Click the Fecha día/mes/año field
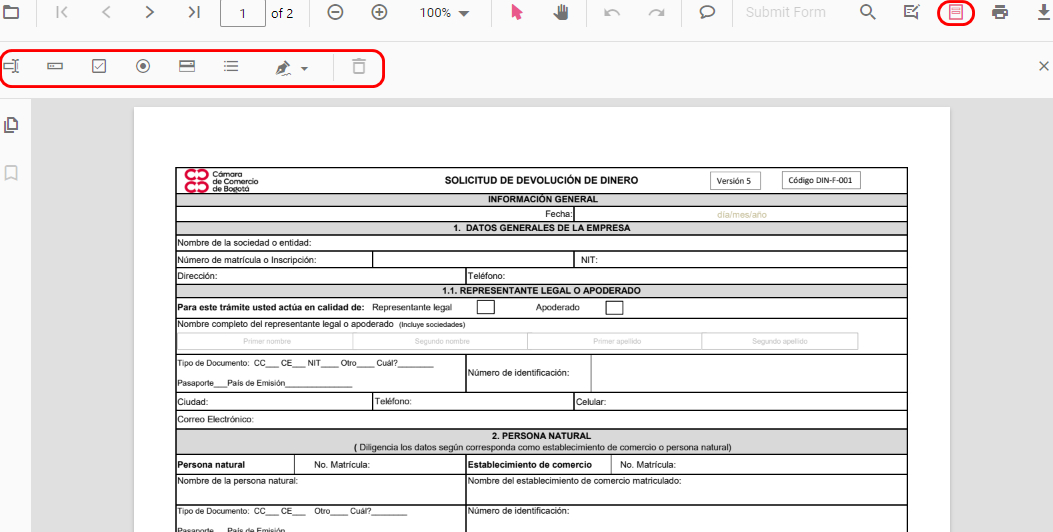 click(x=741, y=214)
